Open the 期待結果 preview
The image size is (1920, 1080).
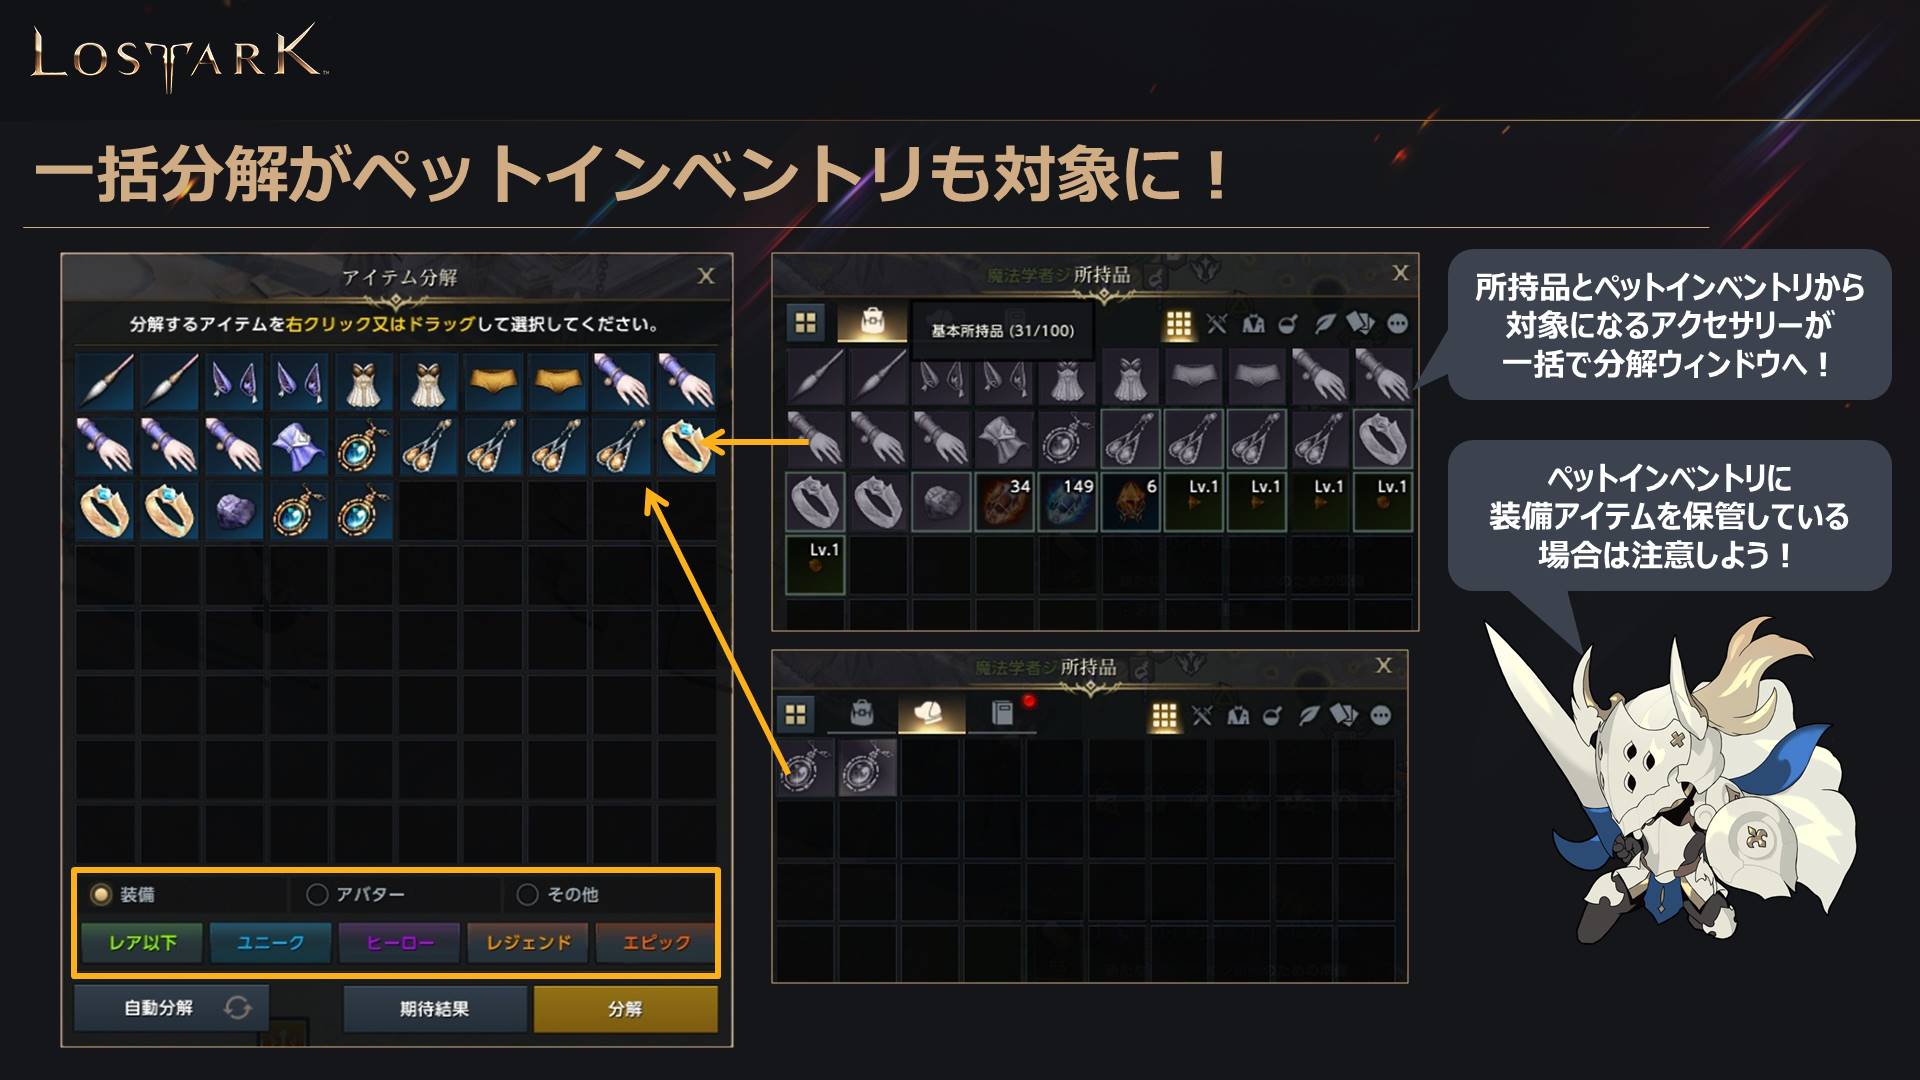tap(434, 1009)
